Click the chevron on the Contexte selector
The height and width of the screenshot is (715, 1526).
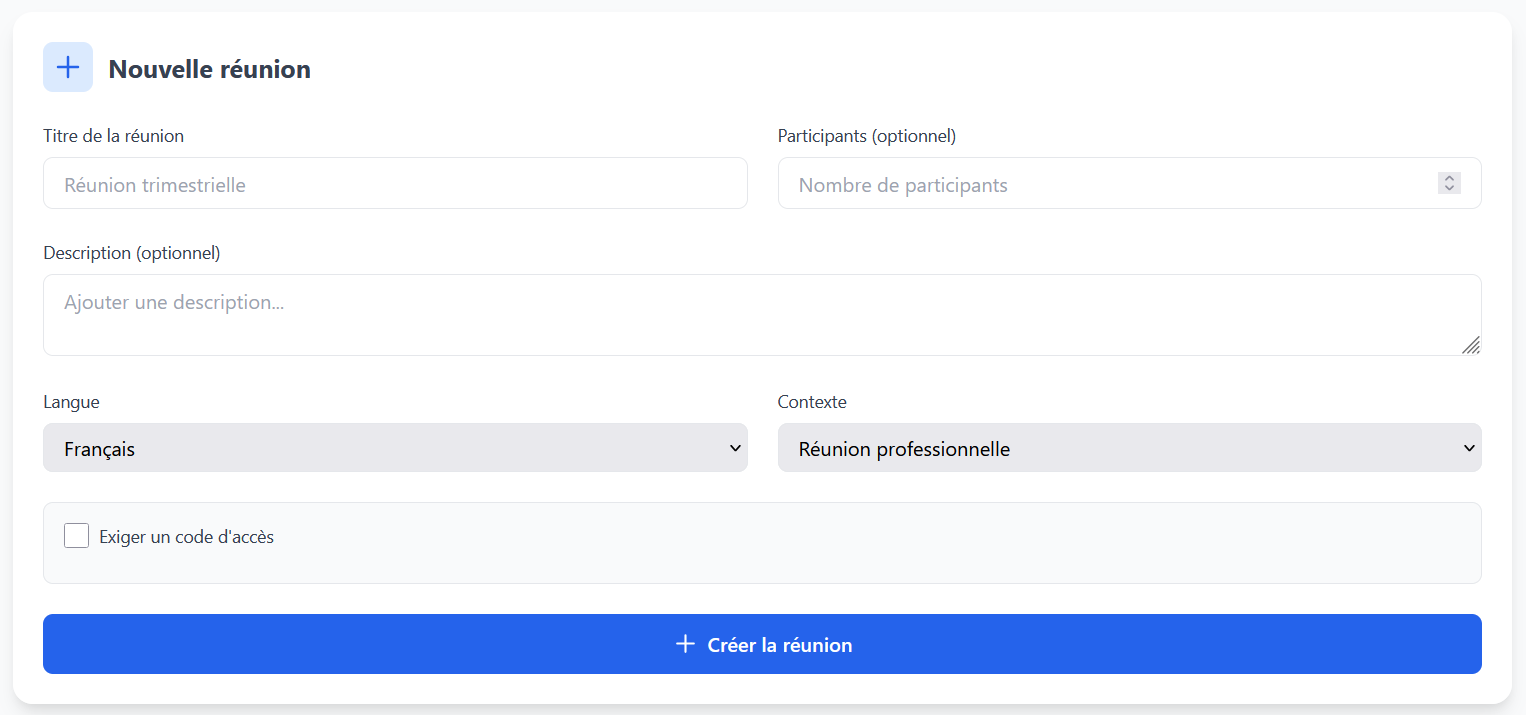coord(1467,448)
